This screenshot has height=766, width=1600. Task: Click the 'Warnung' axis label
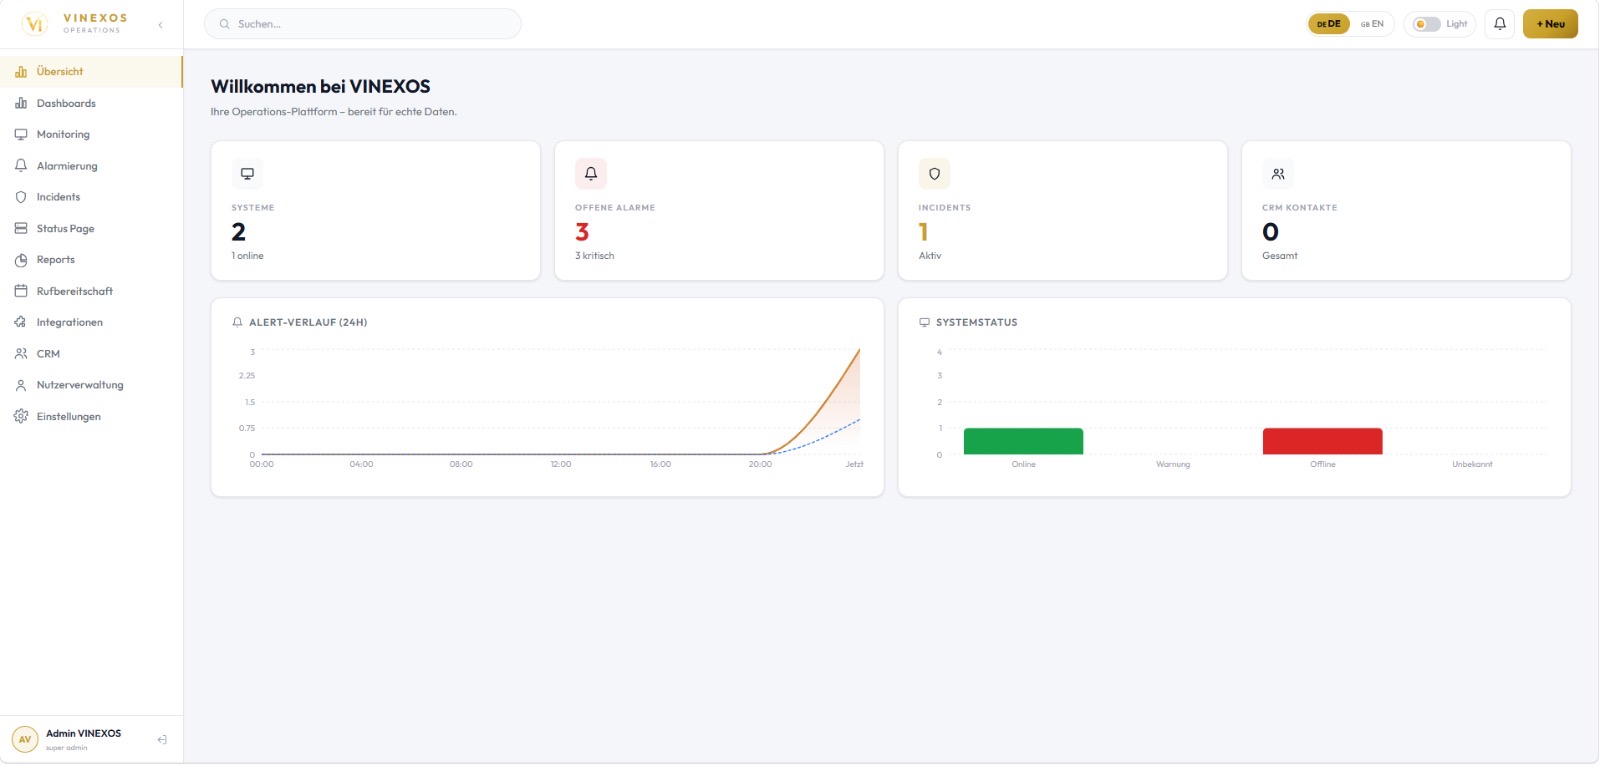(1173, 464)
